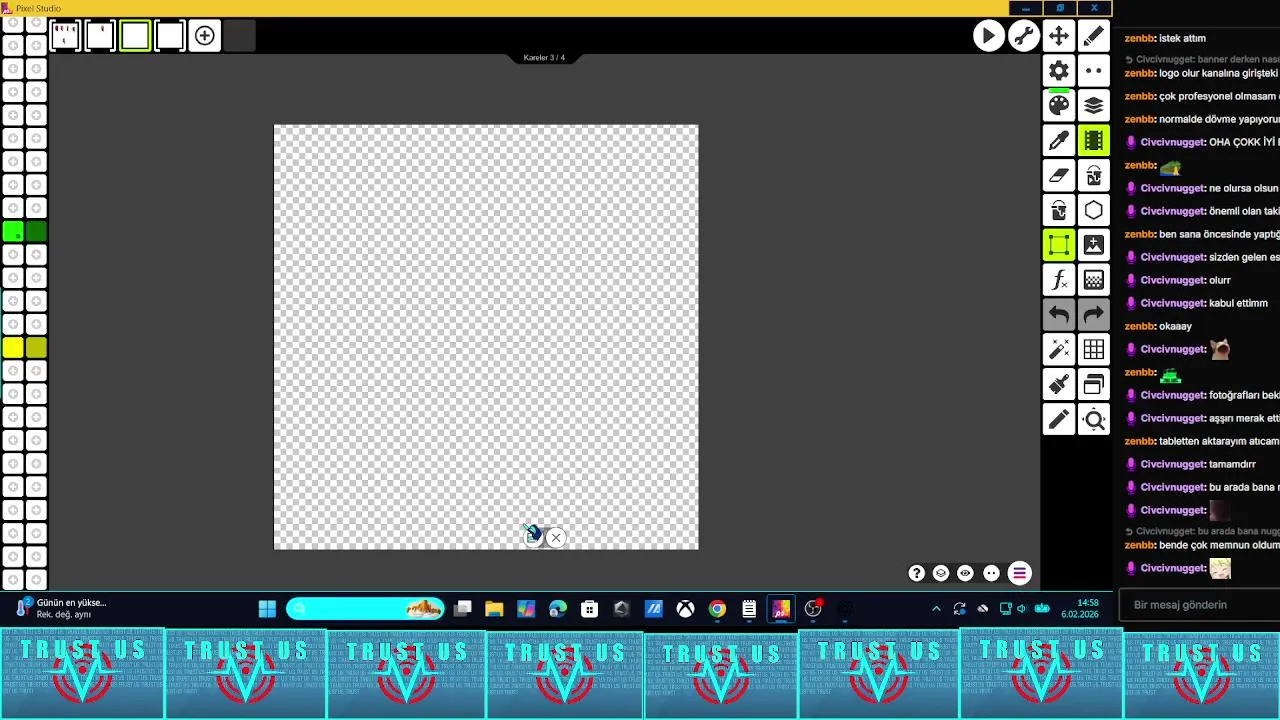Viewport: 1280px width, 720px height.
Task: Click the stacked windows icon
Action: [x=1094, y=384]
